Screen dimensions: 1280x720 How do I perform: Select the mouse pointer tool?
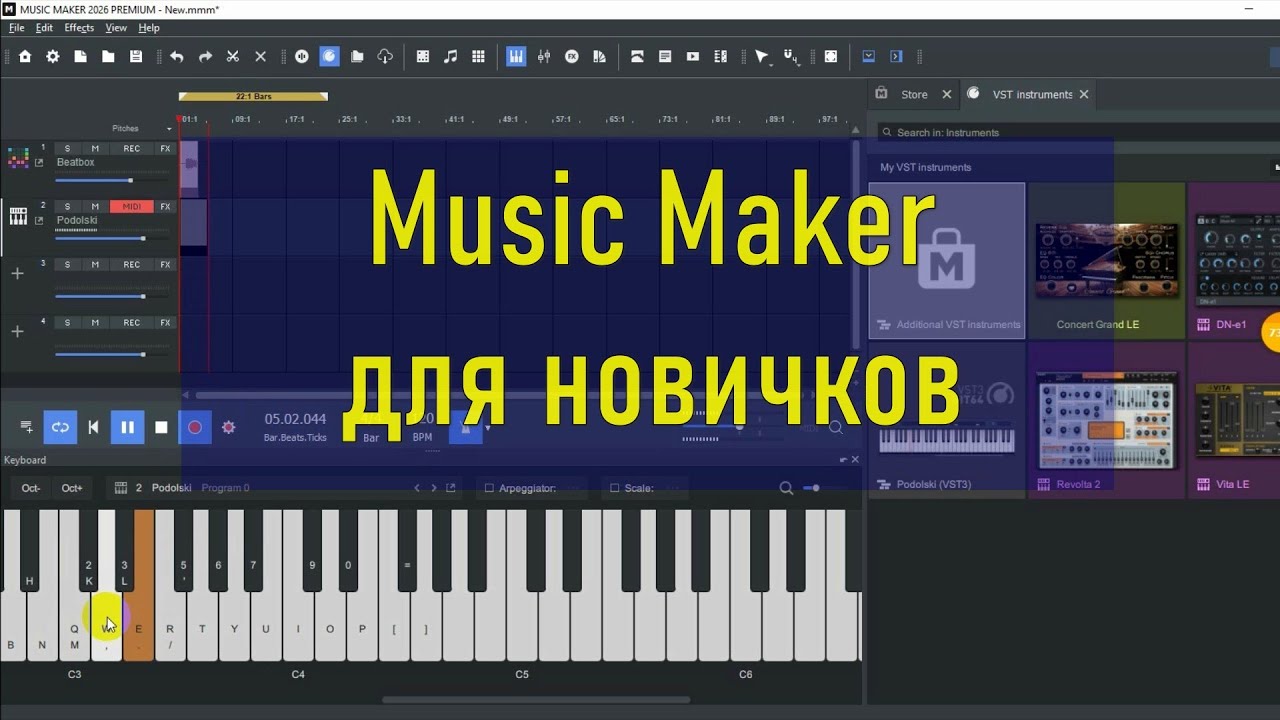761,57
